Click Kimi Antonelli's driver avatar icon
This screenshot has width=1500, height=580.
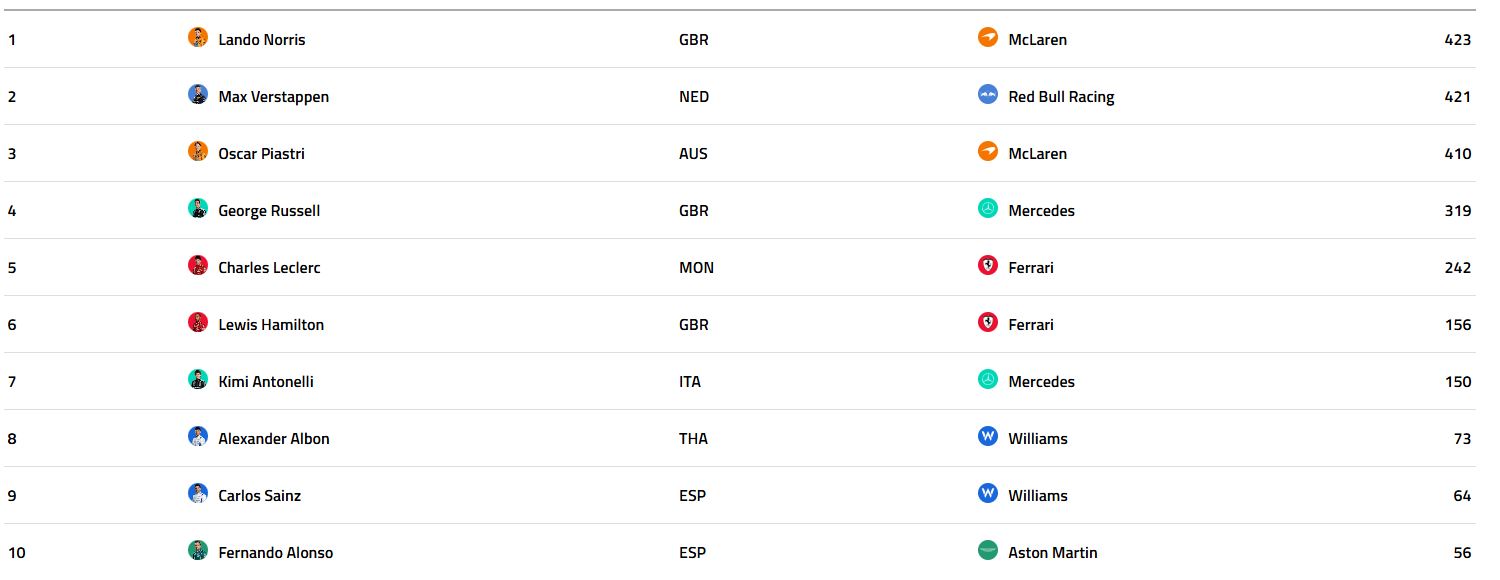(198, 380)
